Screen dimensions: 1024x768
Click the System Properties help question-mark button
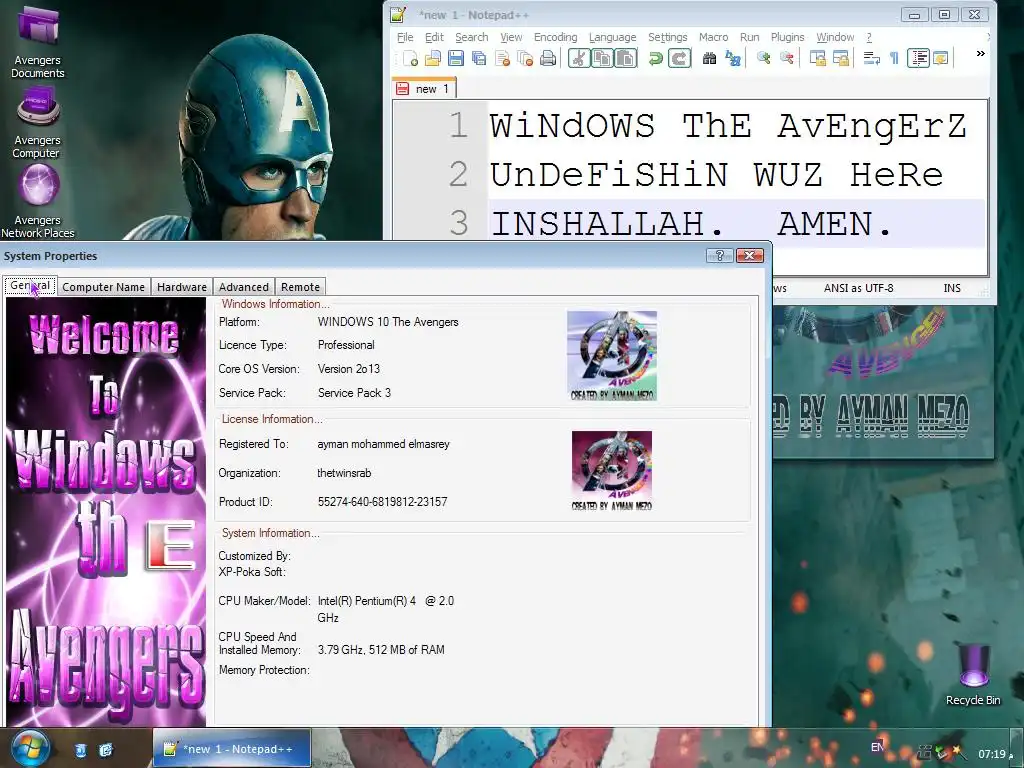coord(720,255)
